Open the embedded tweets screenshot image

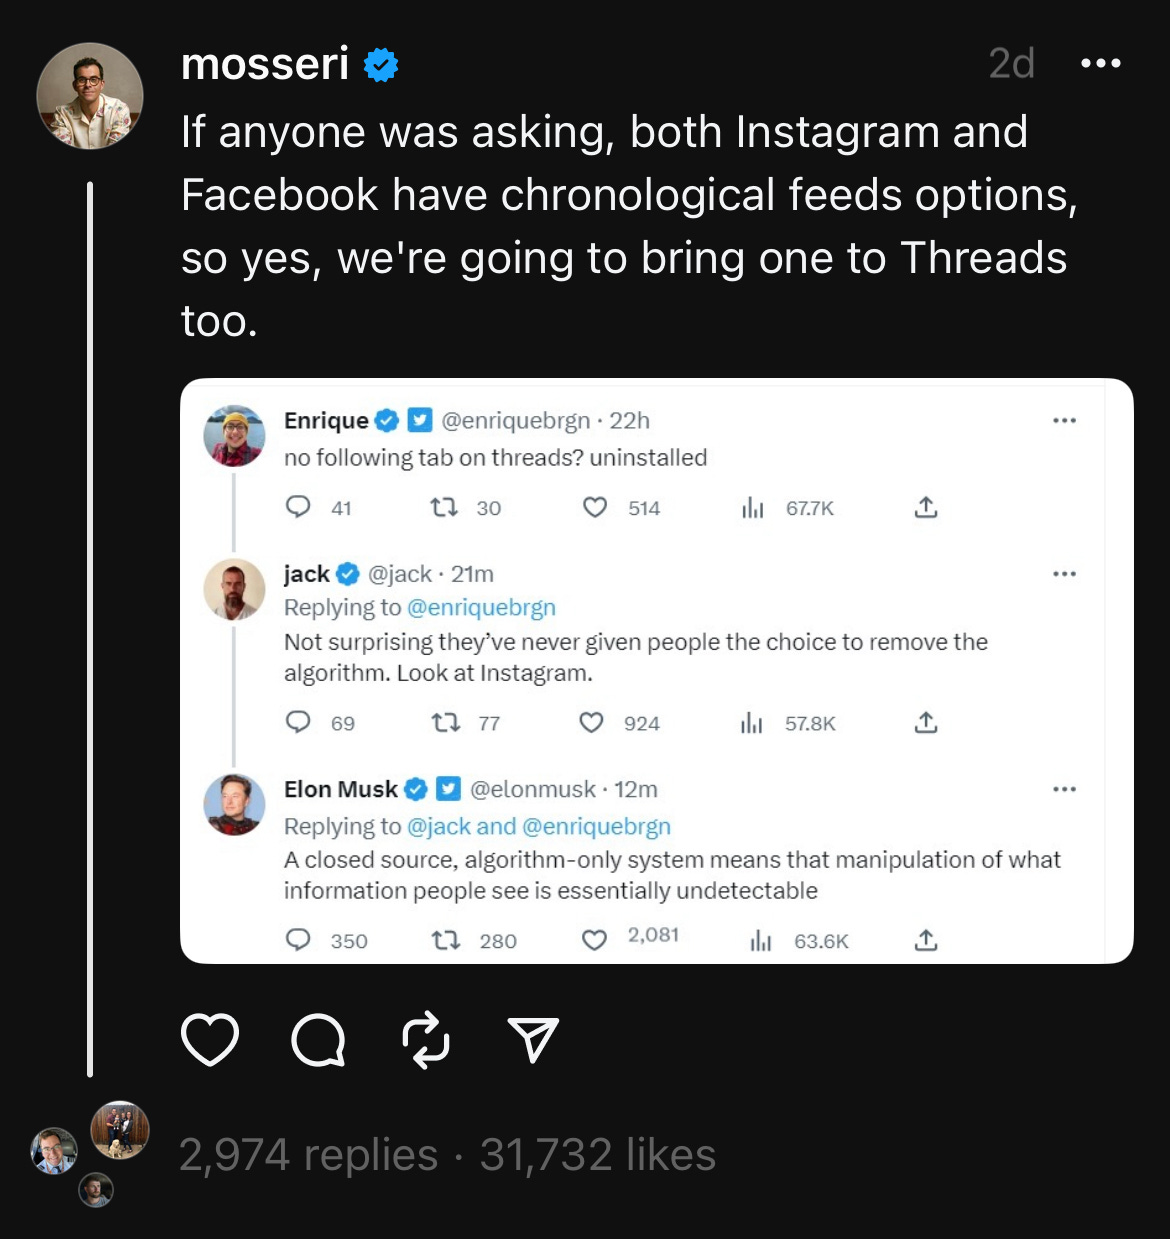[656, 671]
